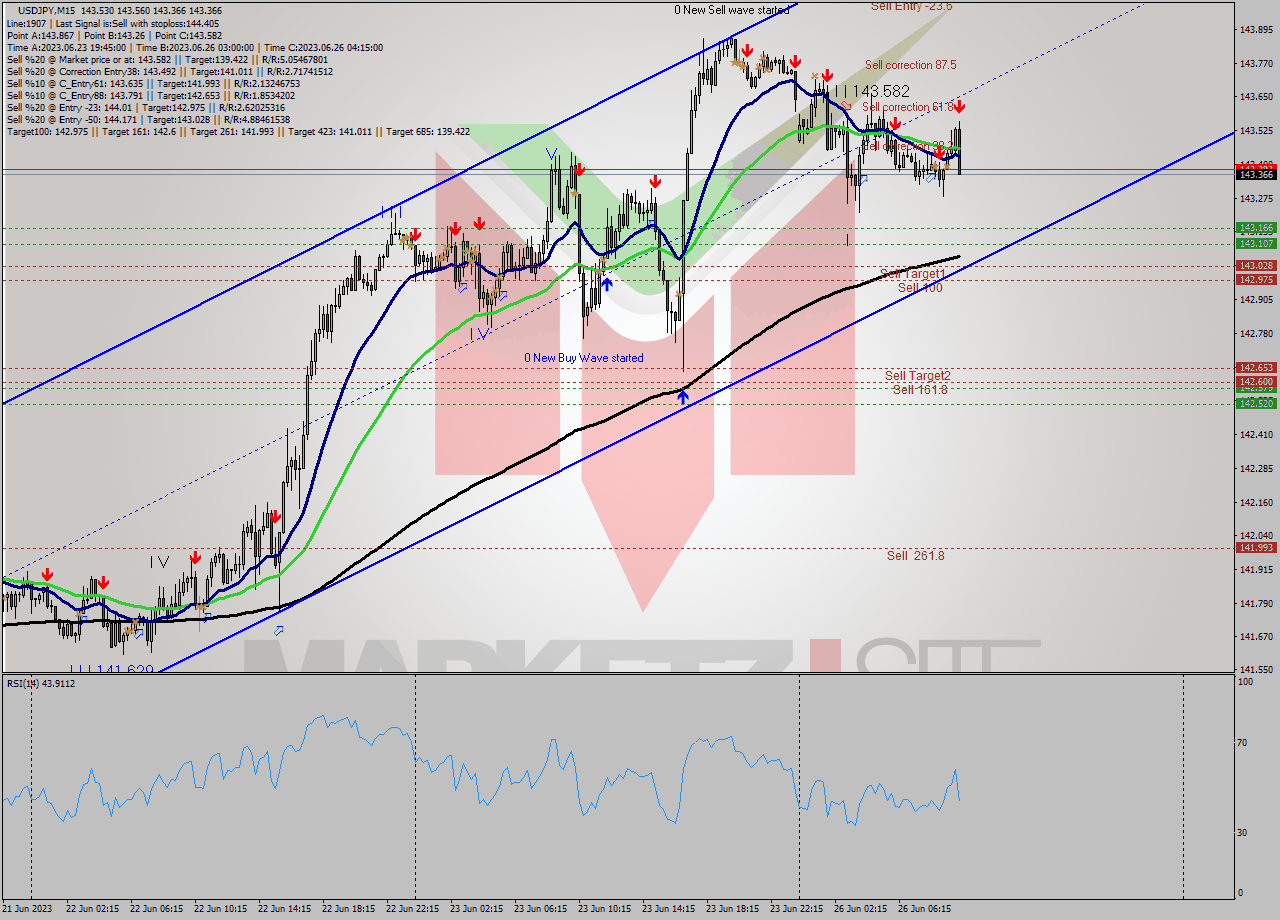Click the '22 Jun 22:15' time label

[412, 909]
